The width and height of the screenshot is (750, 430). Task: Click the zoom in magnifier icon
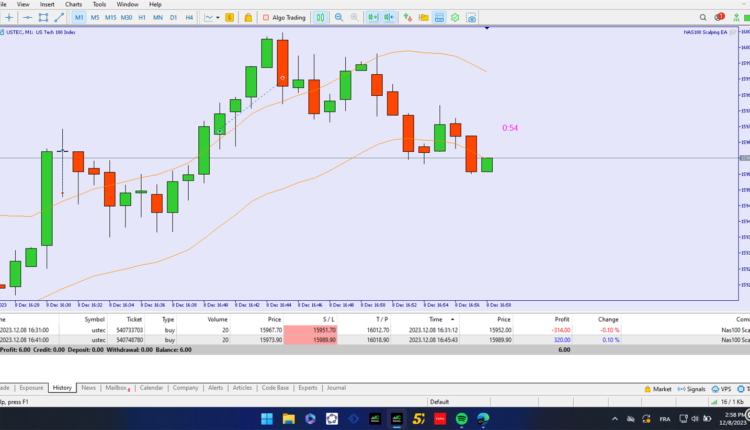340,18
